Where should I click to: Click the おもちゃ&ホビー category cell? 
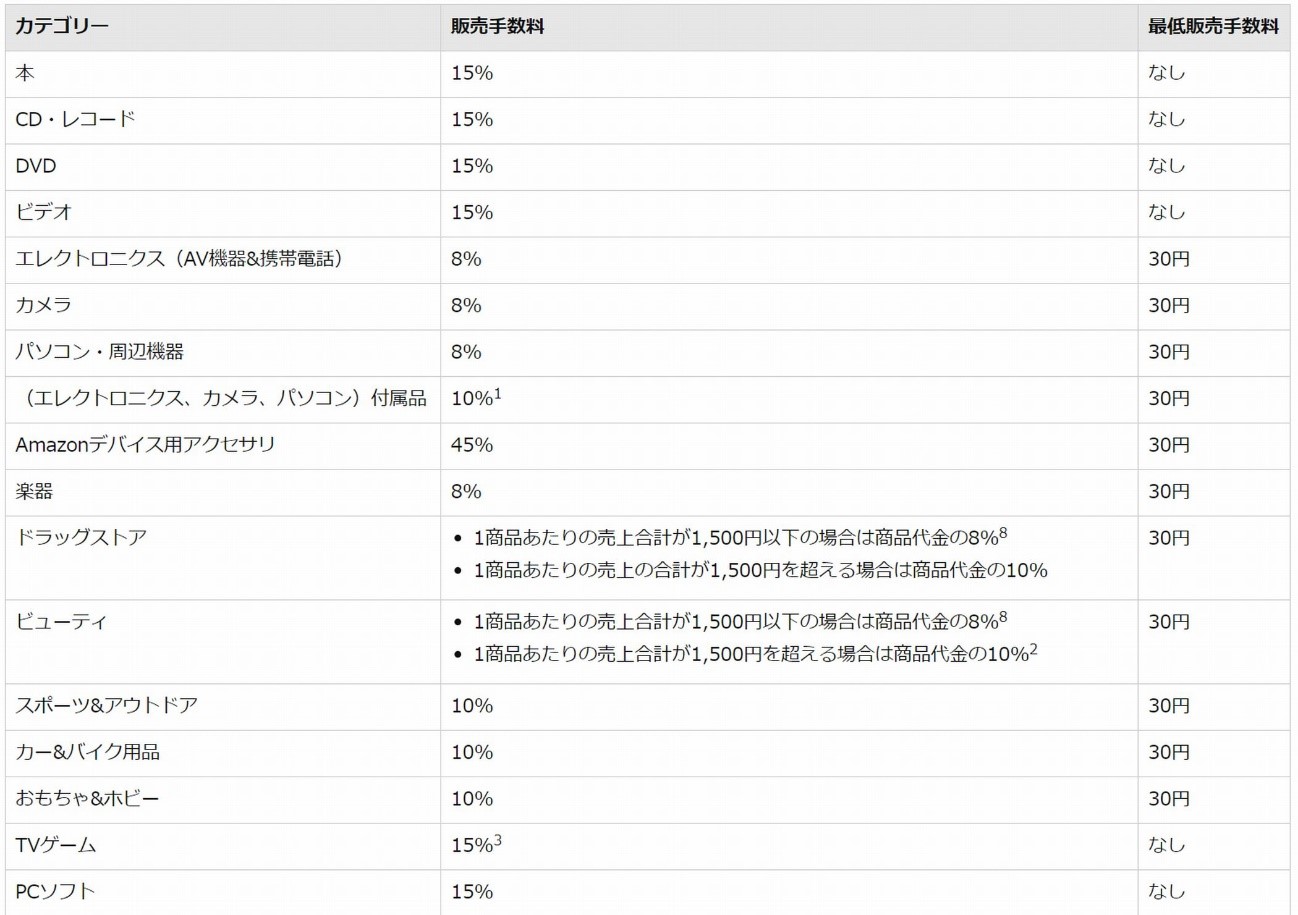tap(87, 799)
